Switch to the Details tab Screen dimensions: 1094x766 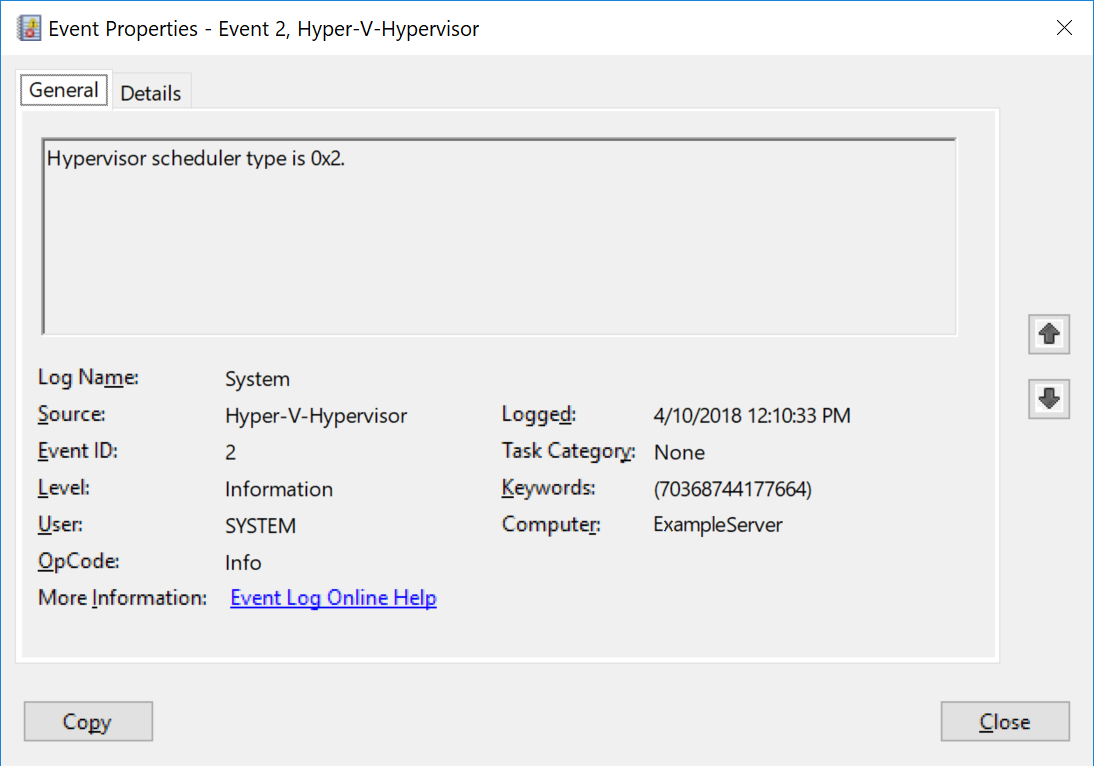151,92
